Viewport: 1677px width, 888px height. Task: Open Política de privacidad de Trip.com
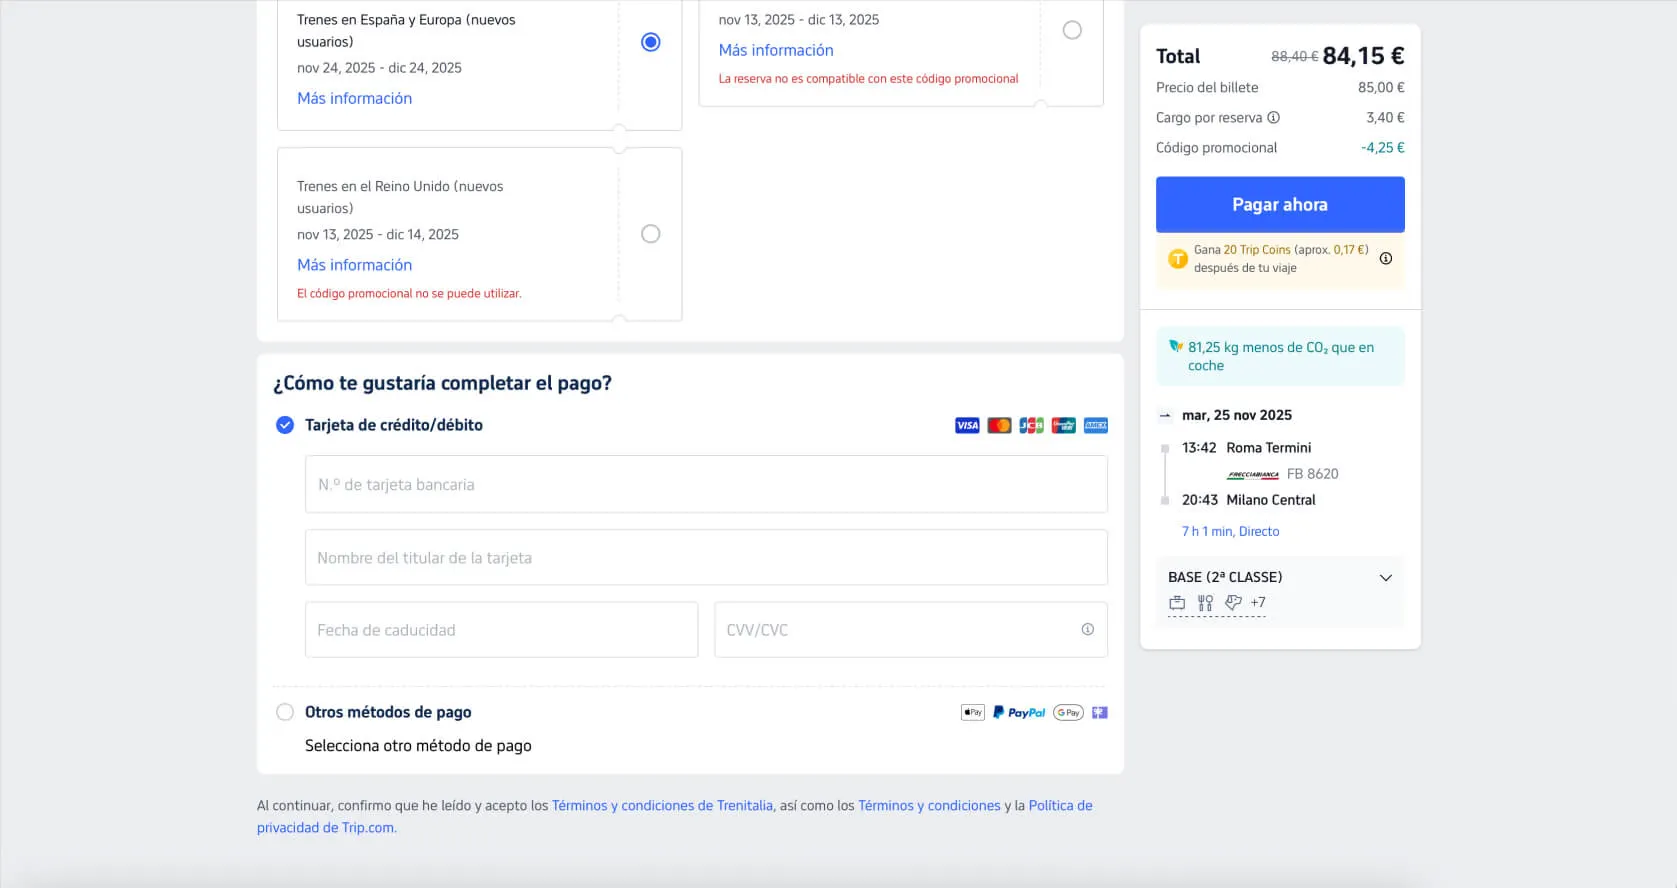pos(1061,806)
